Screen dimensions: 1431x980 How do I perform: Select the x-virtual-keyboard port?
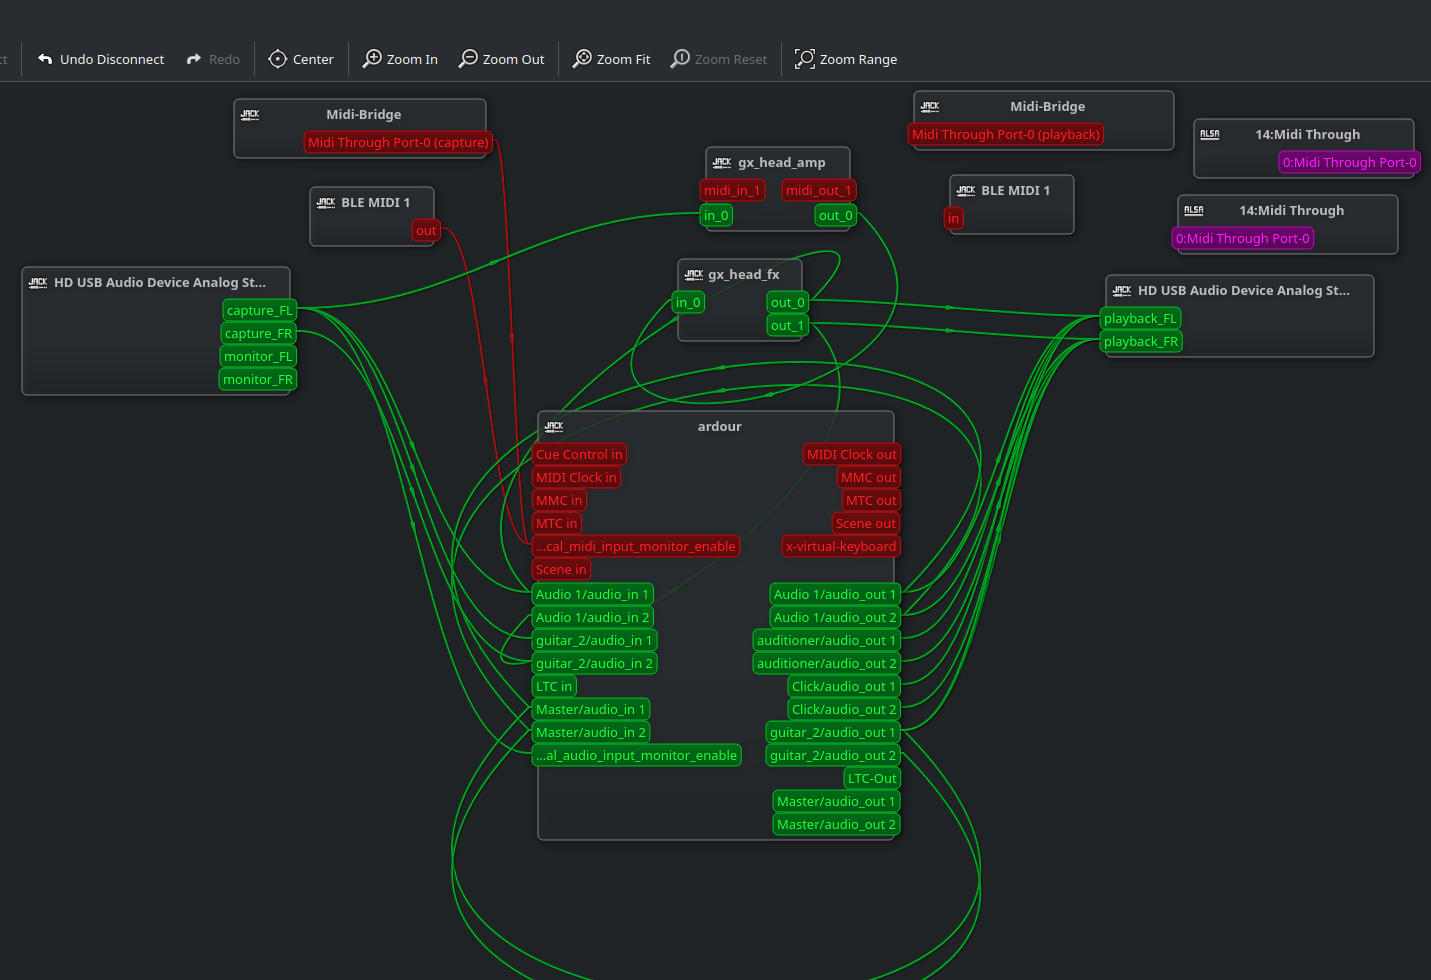pos(841,546)
